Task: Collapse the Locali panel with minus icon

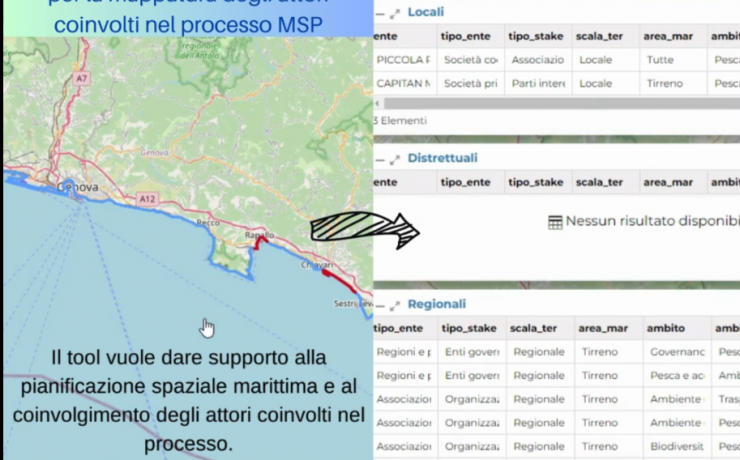Action: (x=380, y=13)
